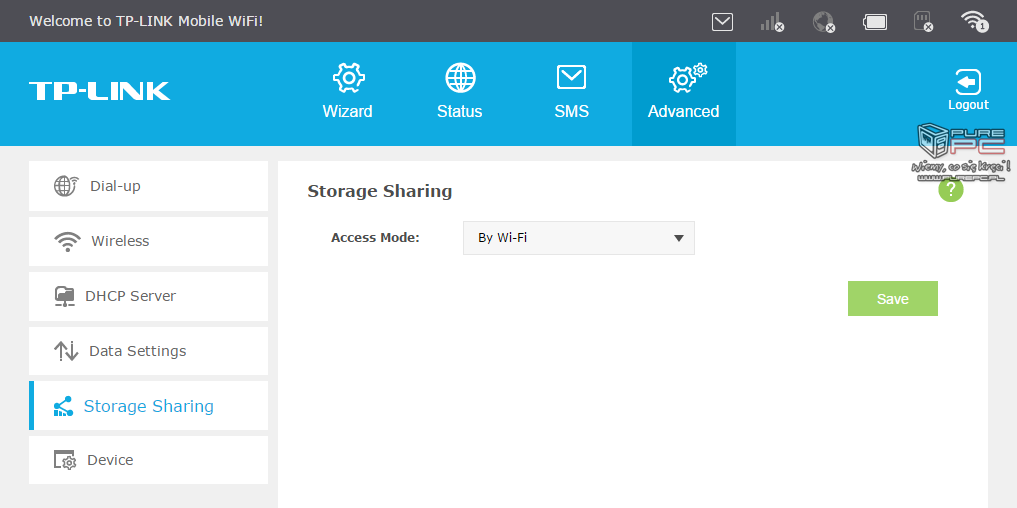1017x508 pixels.
Task: Open Wireless settings in sidebar
Action: coord(148,241)
